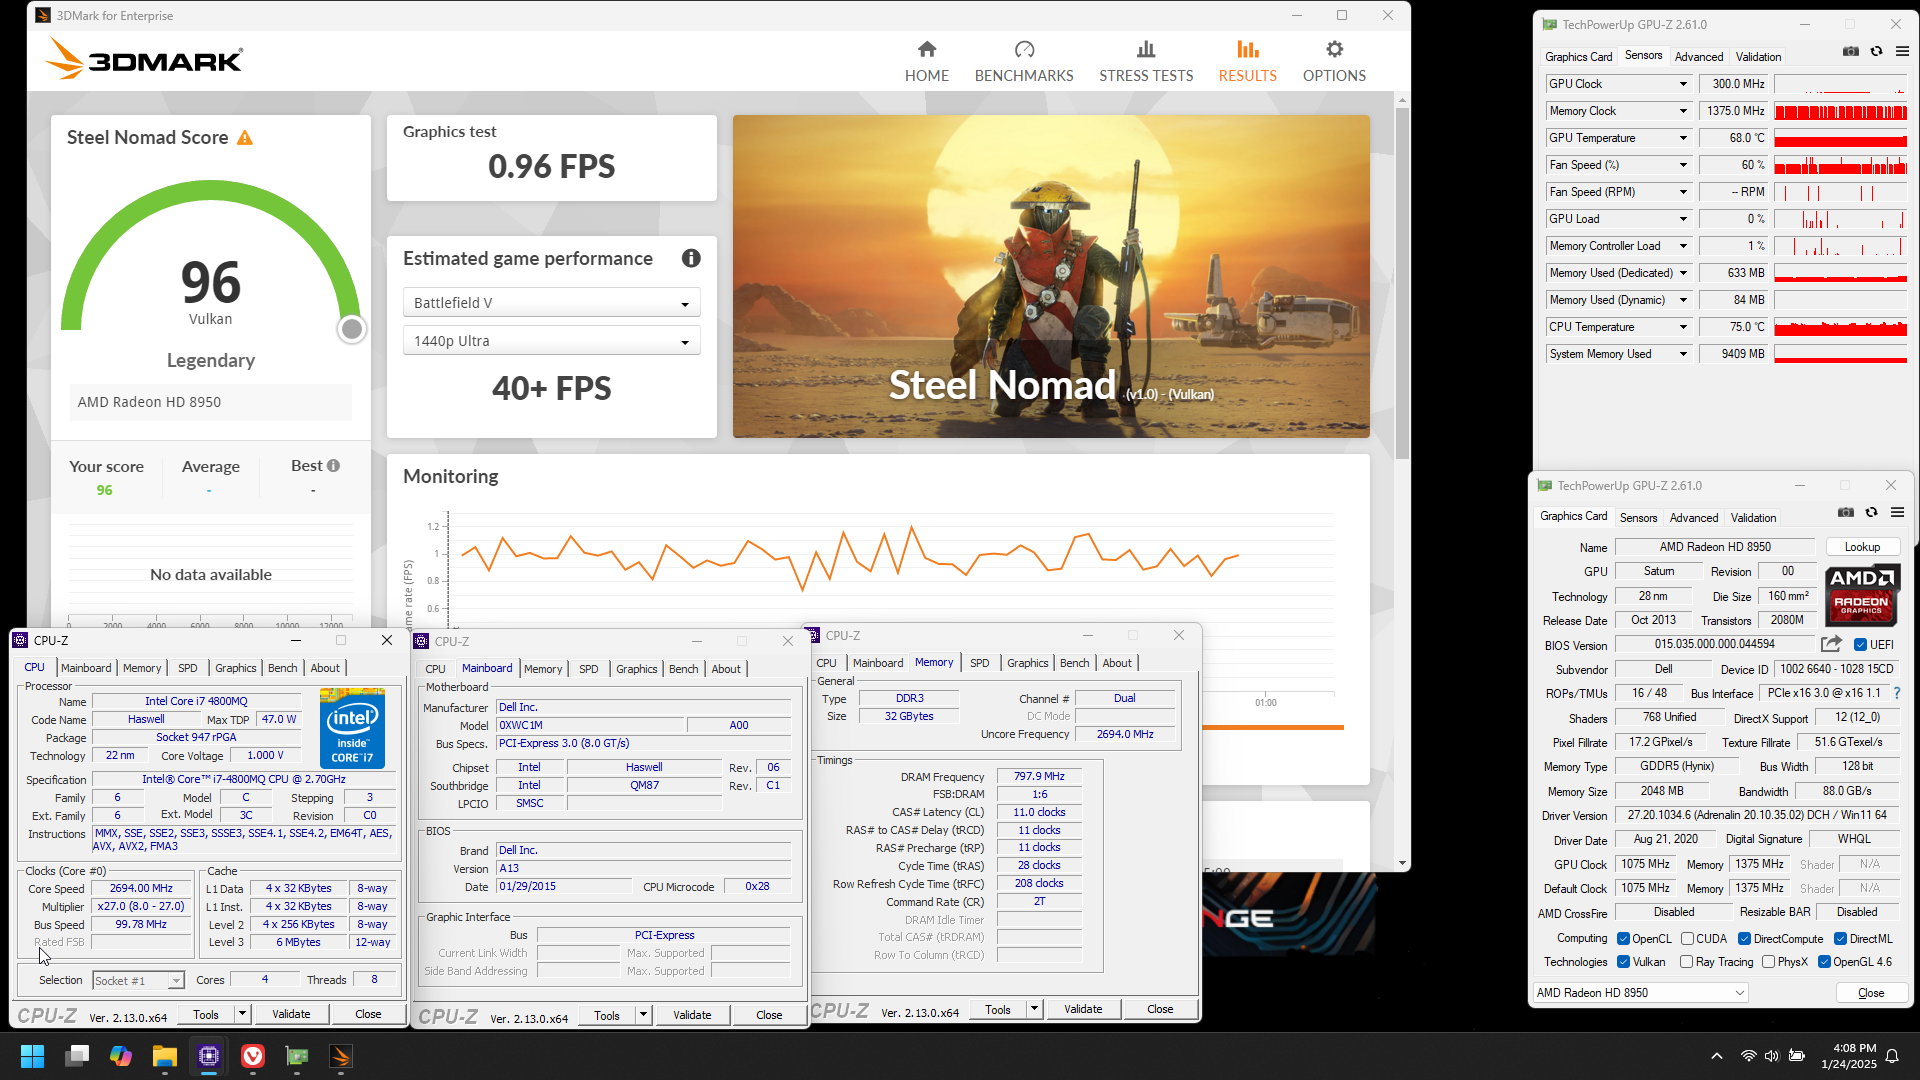Image resolution: width=1920 pixels, height=1080 pixels.
Task: Click the 3DMark logo
Action: click(144, 59)
